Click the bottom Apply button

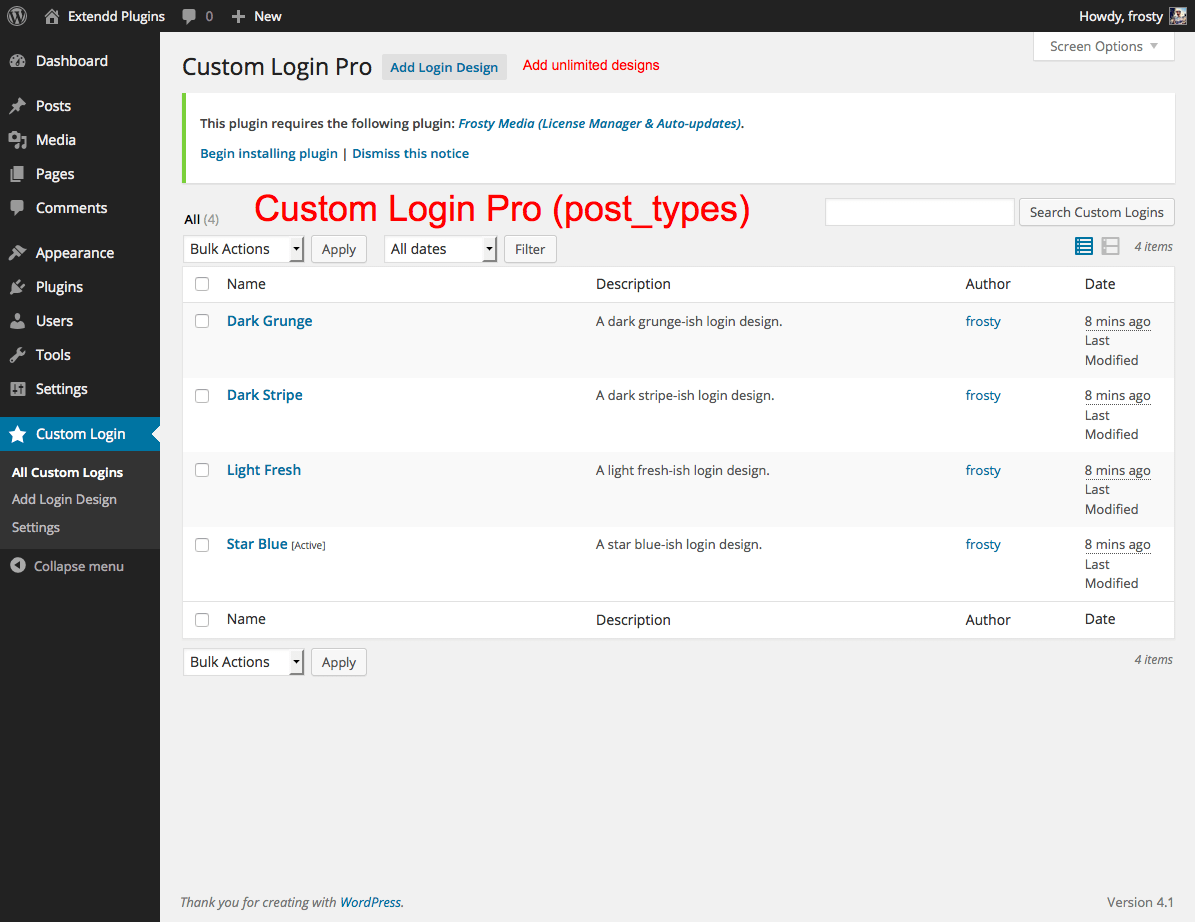click(x=339, y=662)
